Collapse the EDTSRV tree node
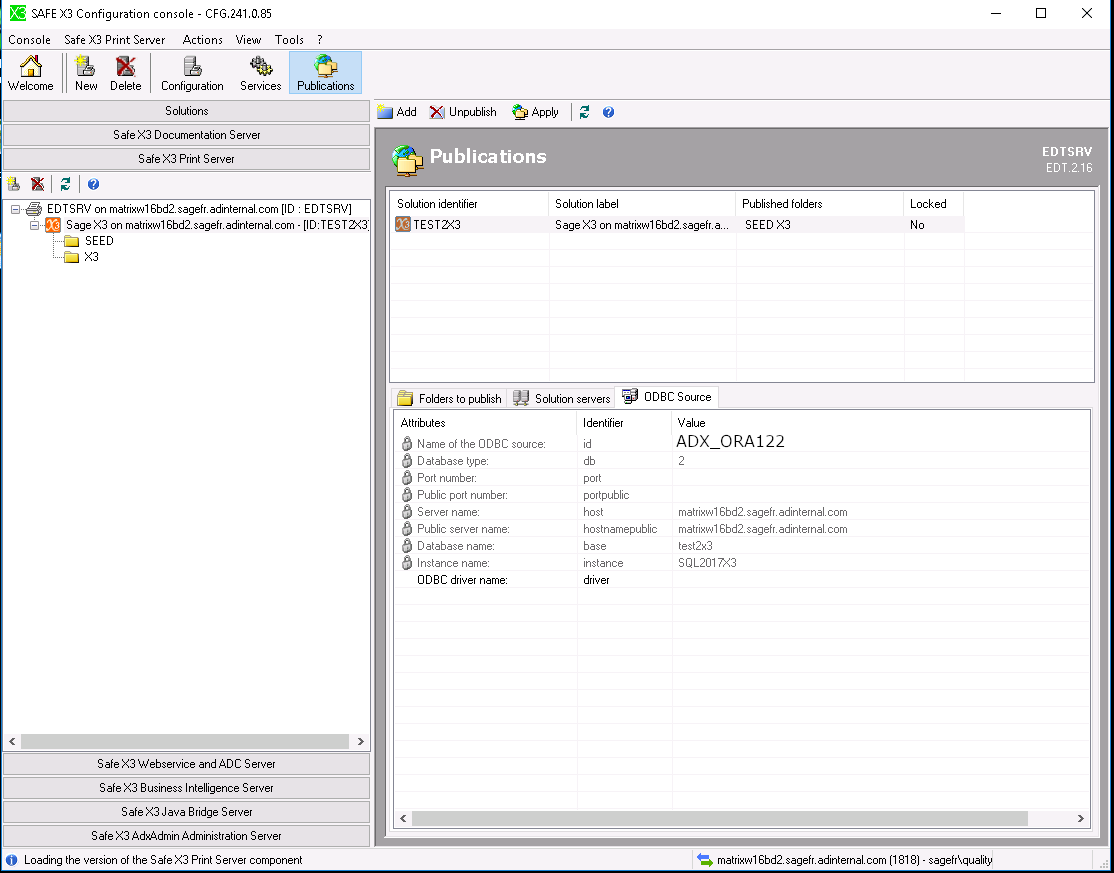Viewport: 1114px width, 873px height. pos(16,209)
